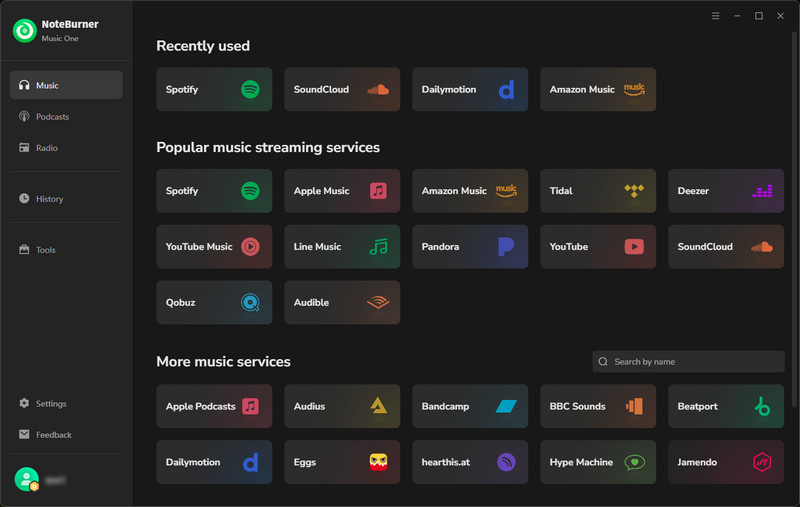Open the hearthis.at service card

[470, 462]
